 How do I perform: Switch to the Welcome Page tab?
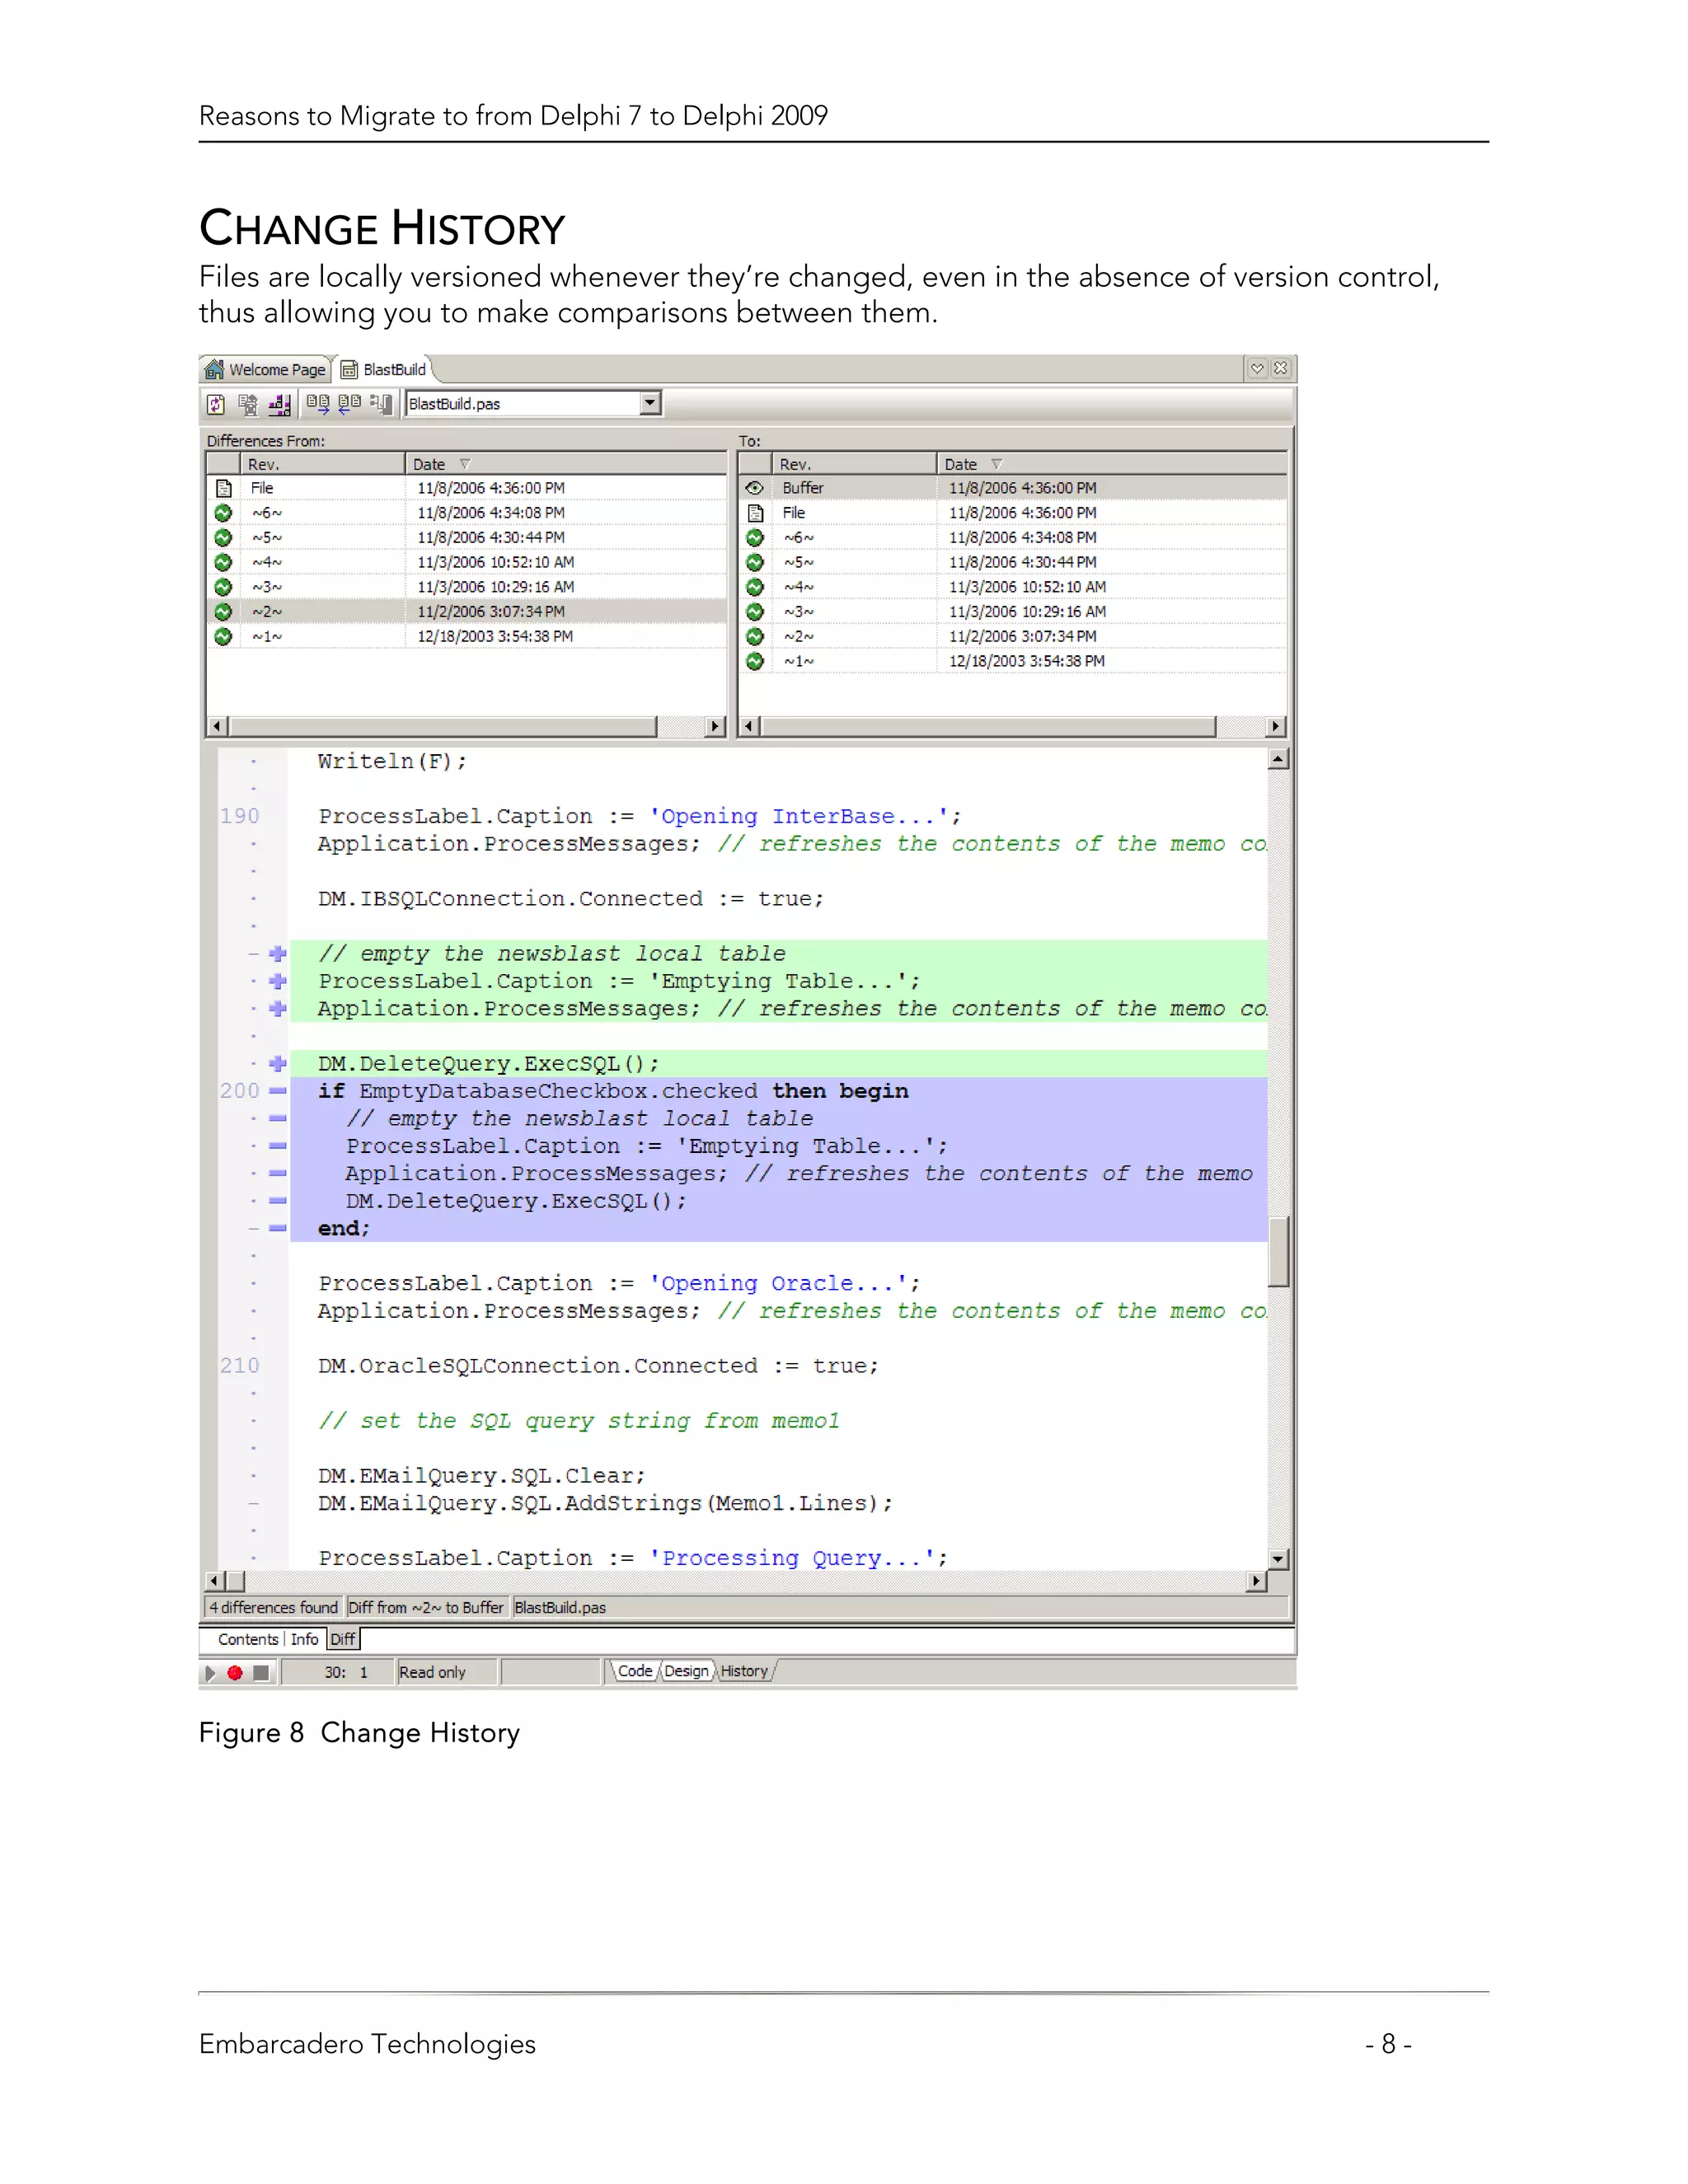pyautogui.click(x=266, y=369)
